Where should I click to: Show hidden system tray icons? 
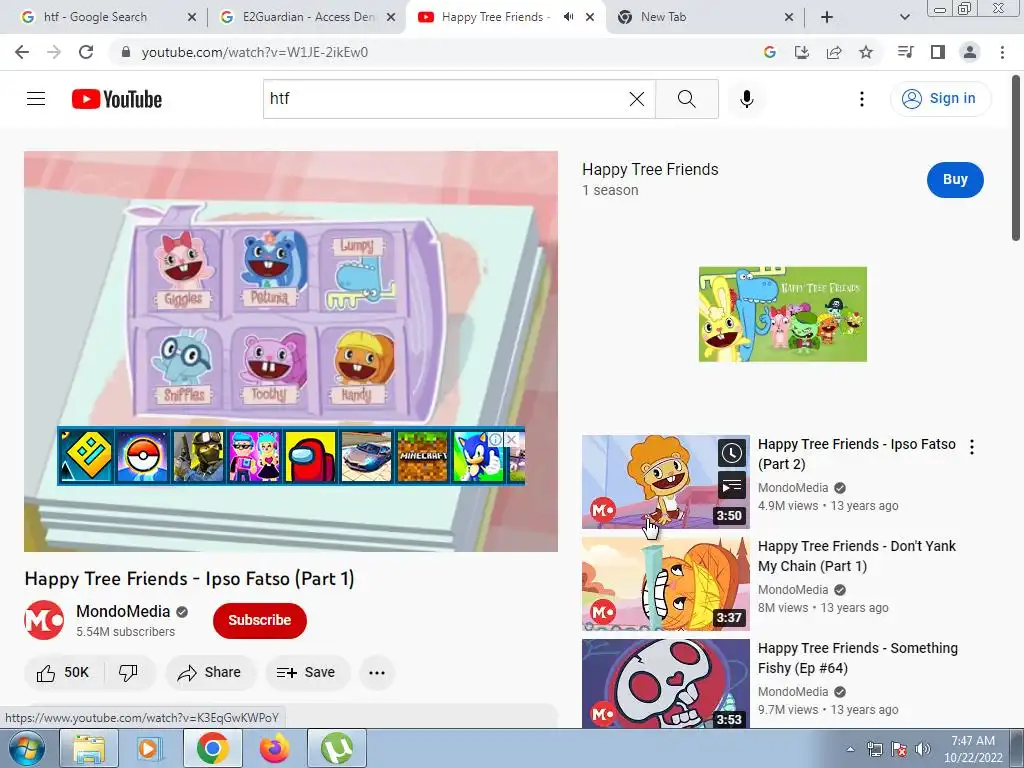coord(850,749)
